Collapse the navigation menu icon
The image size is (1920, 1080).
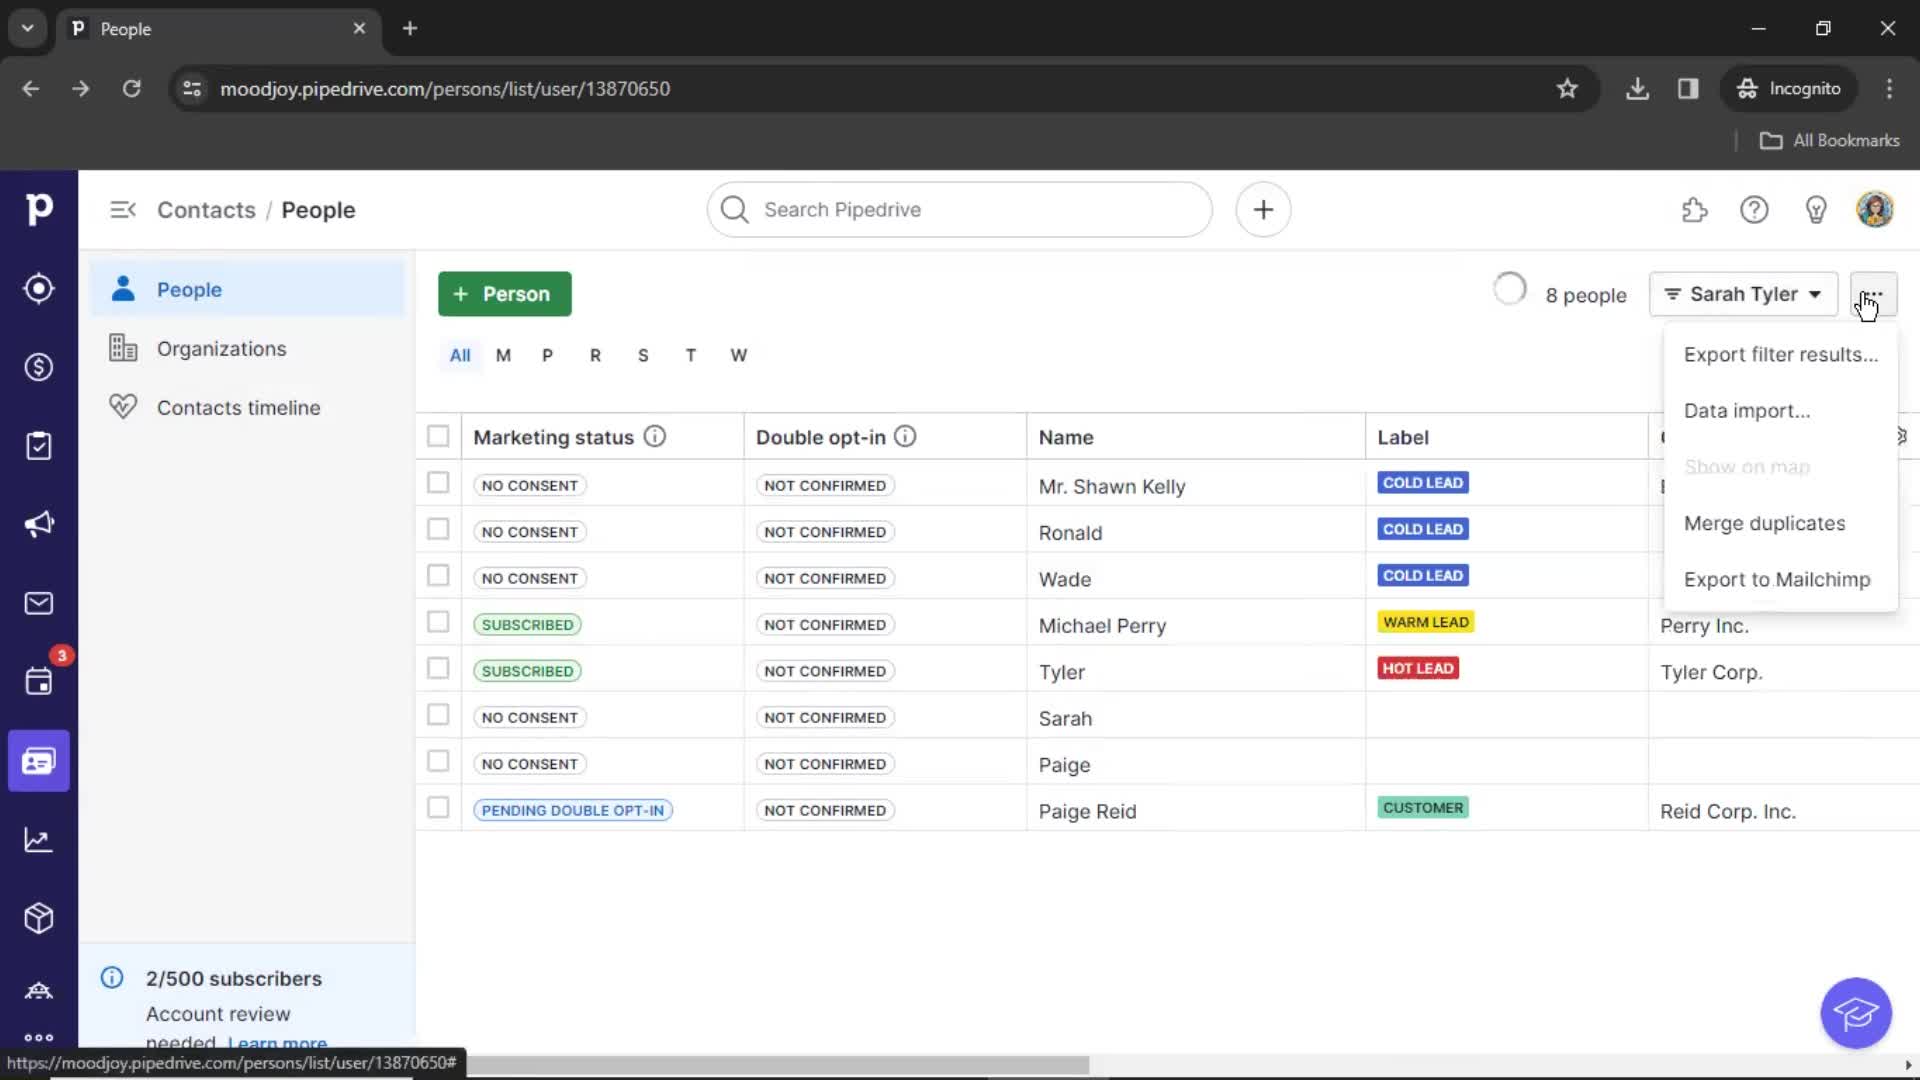click(x=122, y=210)
